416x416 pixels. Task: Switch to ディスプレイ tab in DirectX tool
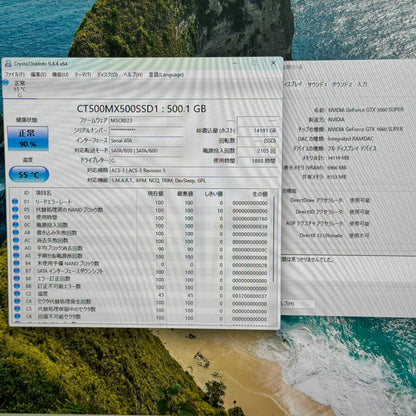click(x=292, y=84)
